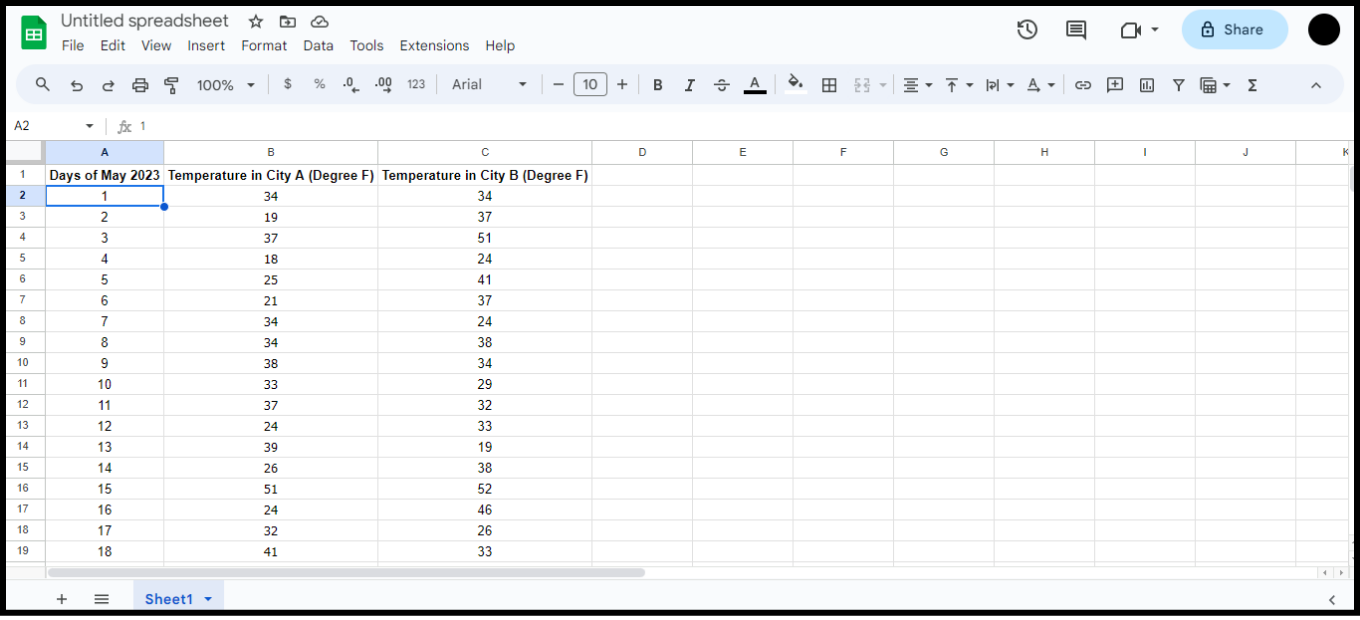Toggle strikethrough formatting
1360x620 pixels.
[722, 85]
